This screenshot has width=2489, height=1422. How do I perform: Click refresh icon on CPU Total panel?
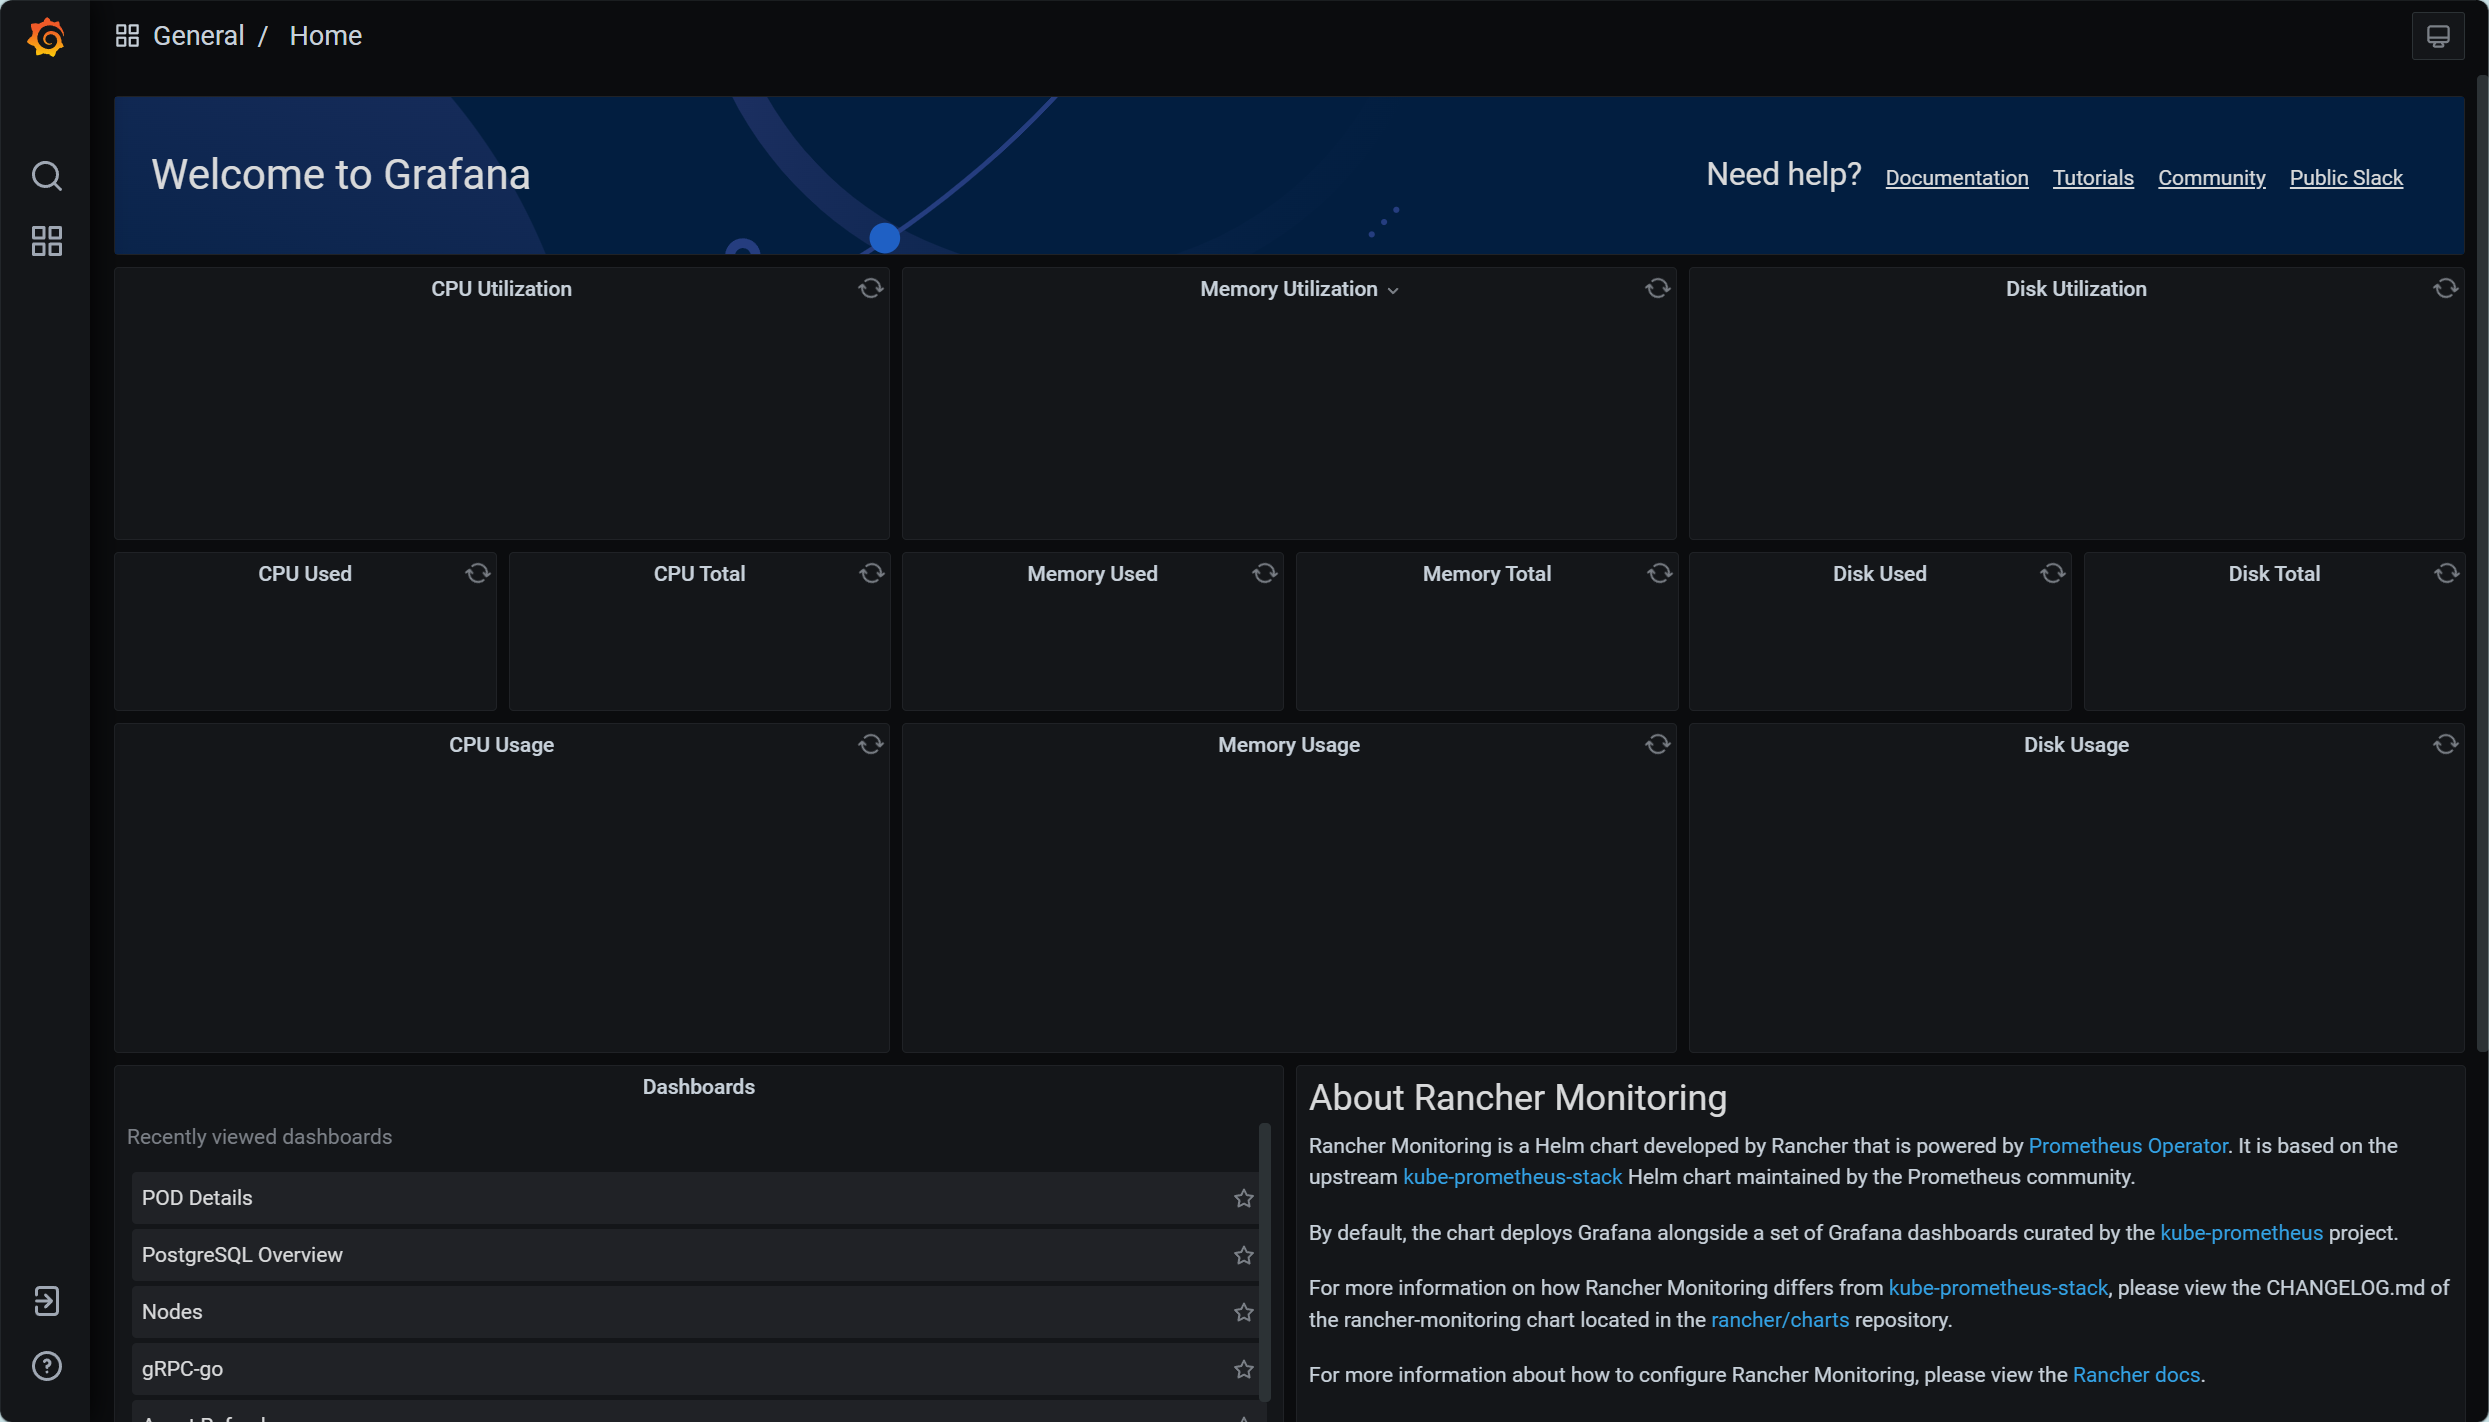click(x=871, y=573)
